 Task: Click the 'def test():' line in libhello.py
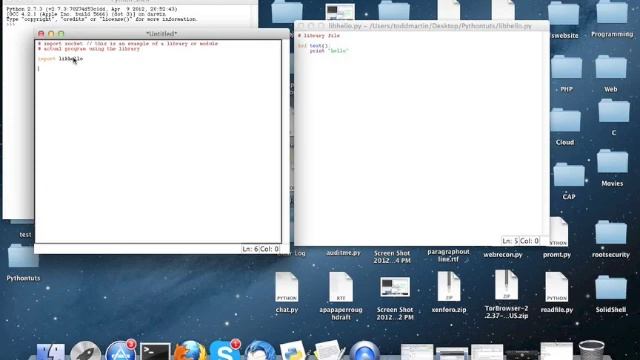tap(313, 46)
